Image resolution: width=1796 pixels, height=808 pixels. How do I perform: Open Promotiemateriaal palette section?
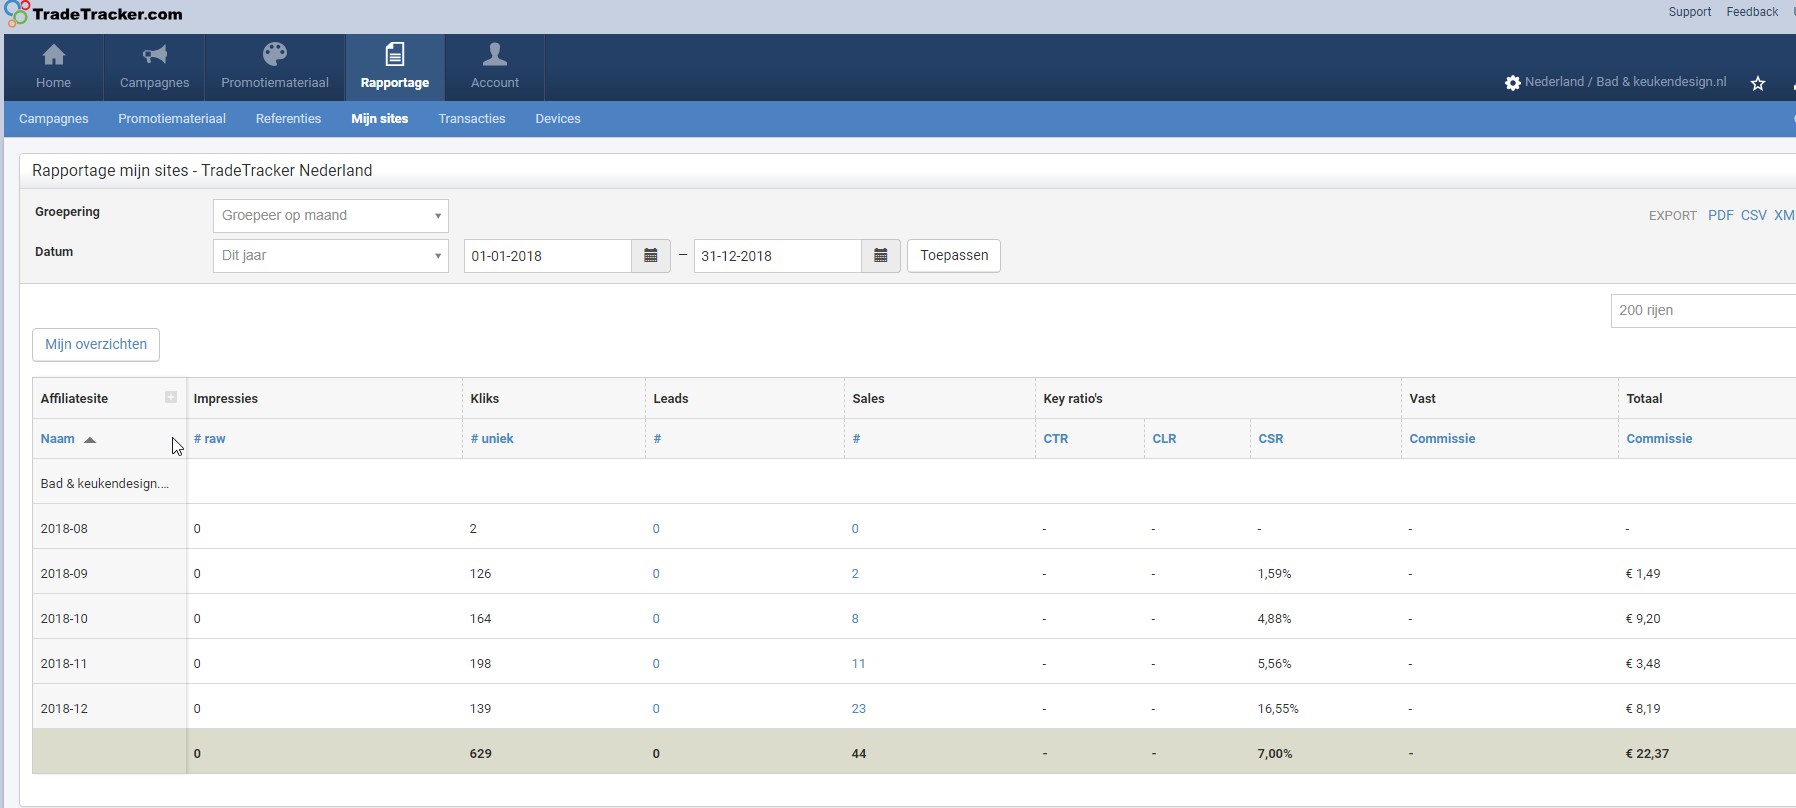[275, 67]
